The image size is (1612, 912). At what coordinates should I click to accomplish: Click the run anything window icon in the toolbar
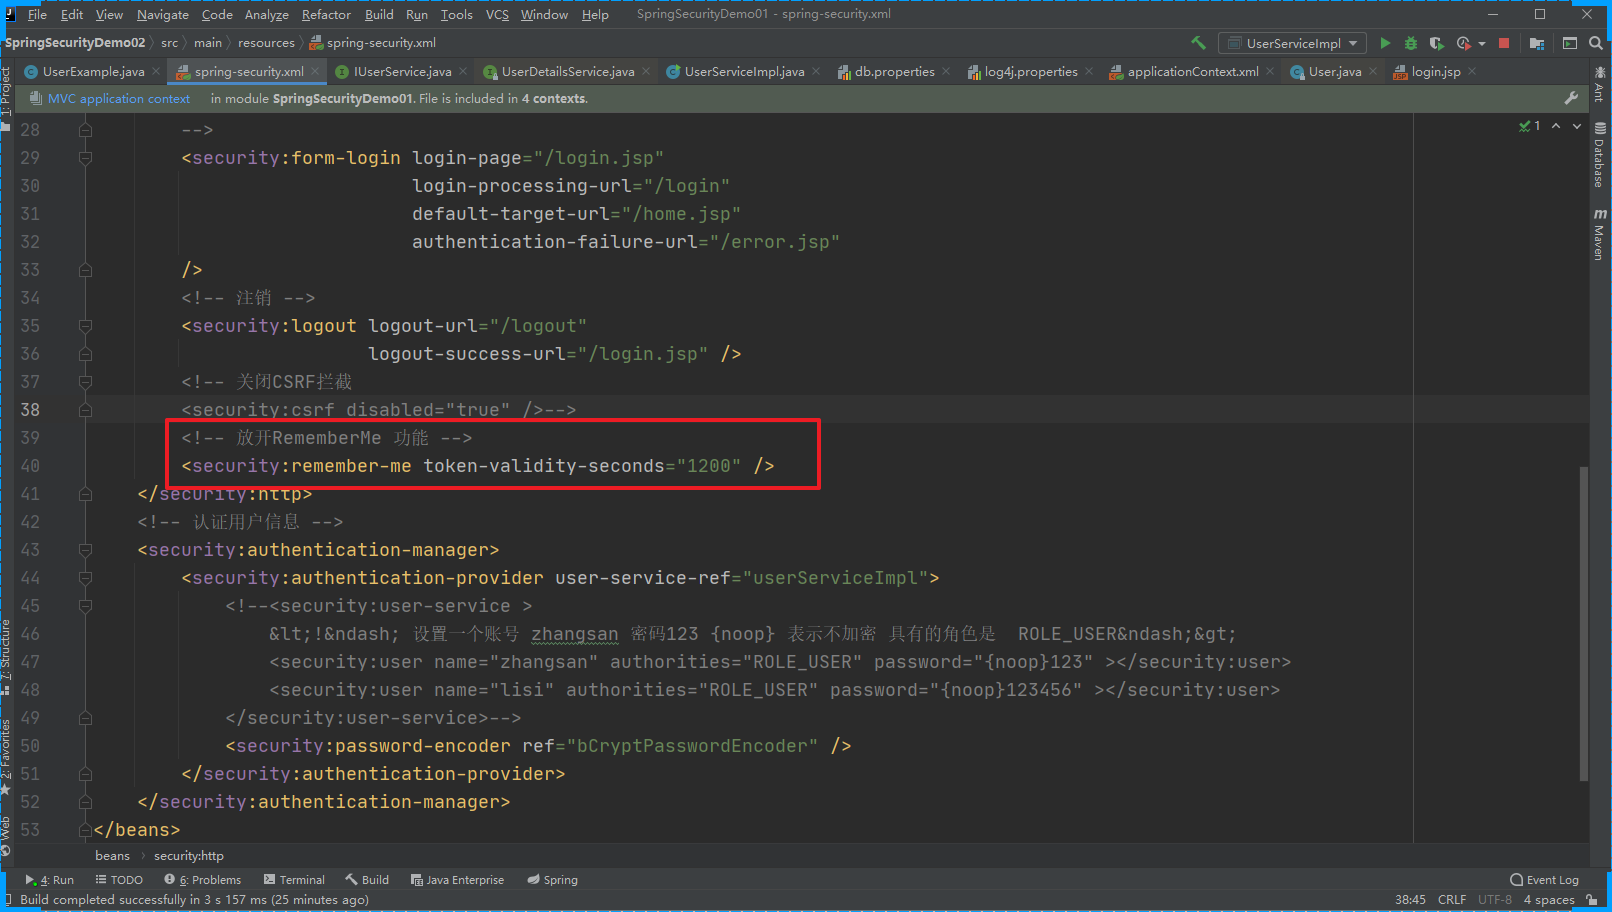click(x=1570, y=43)
